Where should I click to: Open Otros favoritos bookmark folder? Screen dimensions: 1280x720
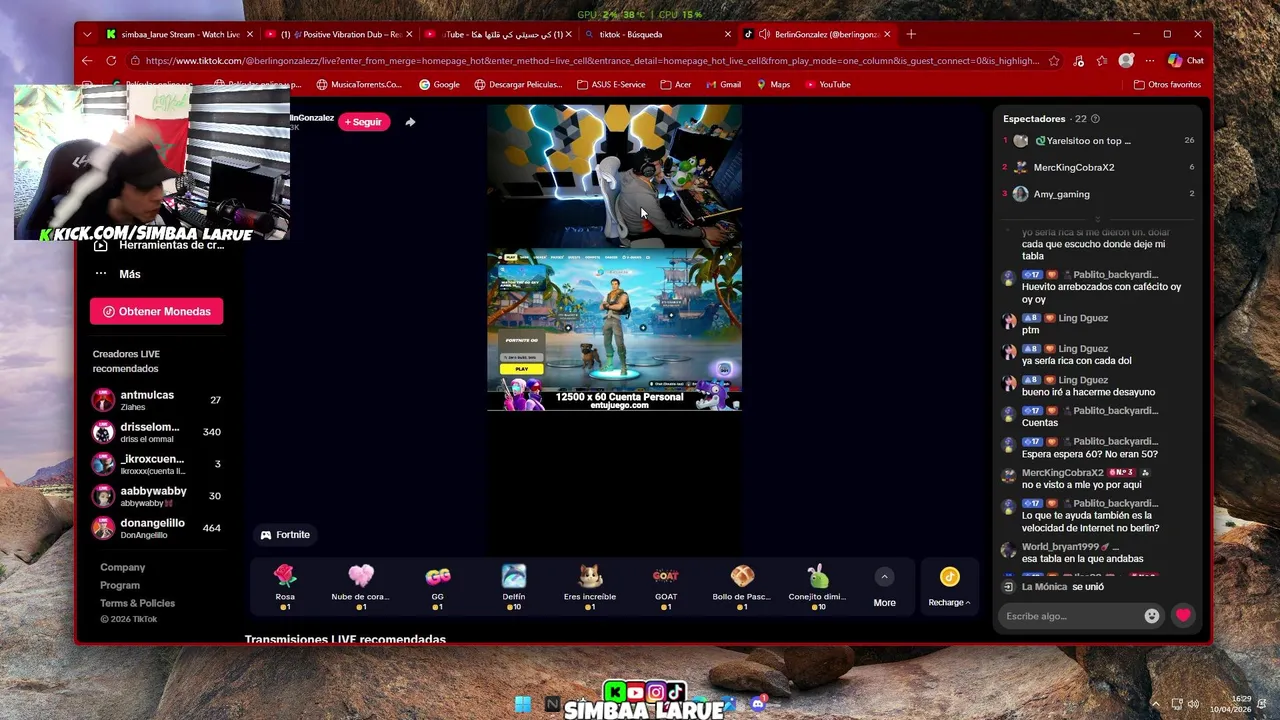click(1167, 85)
